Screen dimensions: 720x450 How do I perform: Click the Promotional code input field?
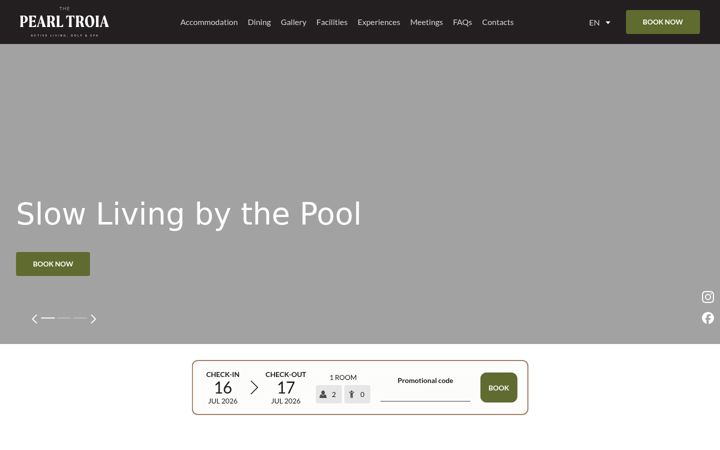(x=425, y=394)
